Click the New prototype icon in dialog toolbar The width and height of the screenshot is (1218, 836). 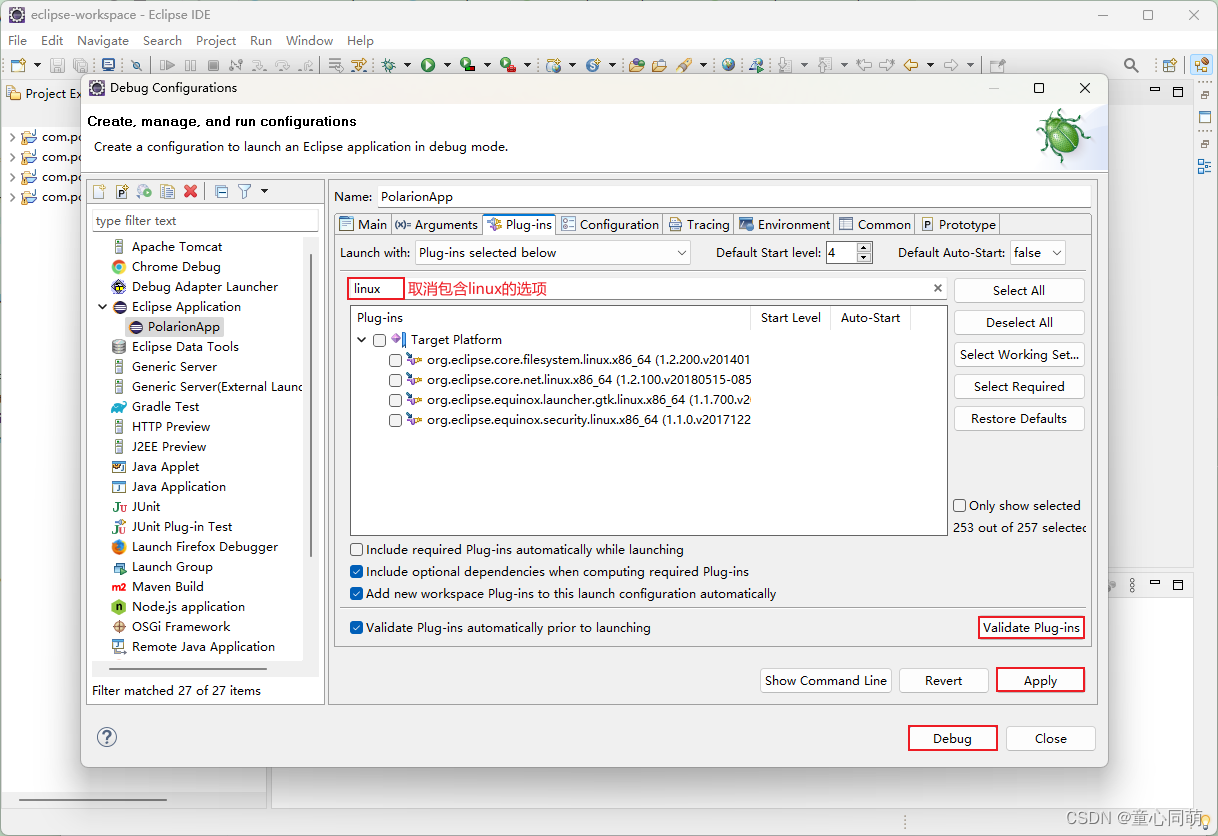point(122,191)
